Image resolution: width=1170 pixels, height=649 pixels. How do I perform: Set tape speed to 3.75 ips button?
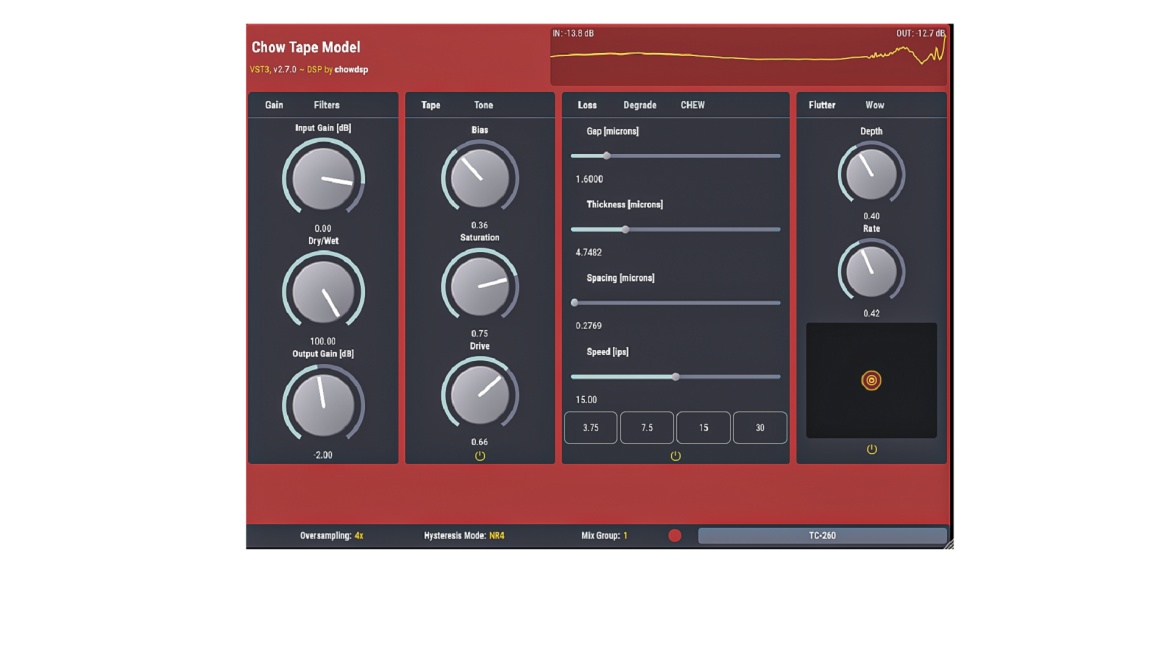591,427
